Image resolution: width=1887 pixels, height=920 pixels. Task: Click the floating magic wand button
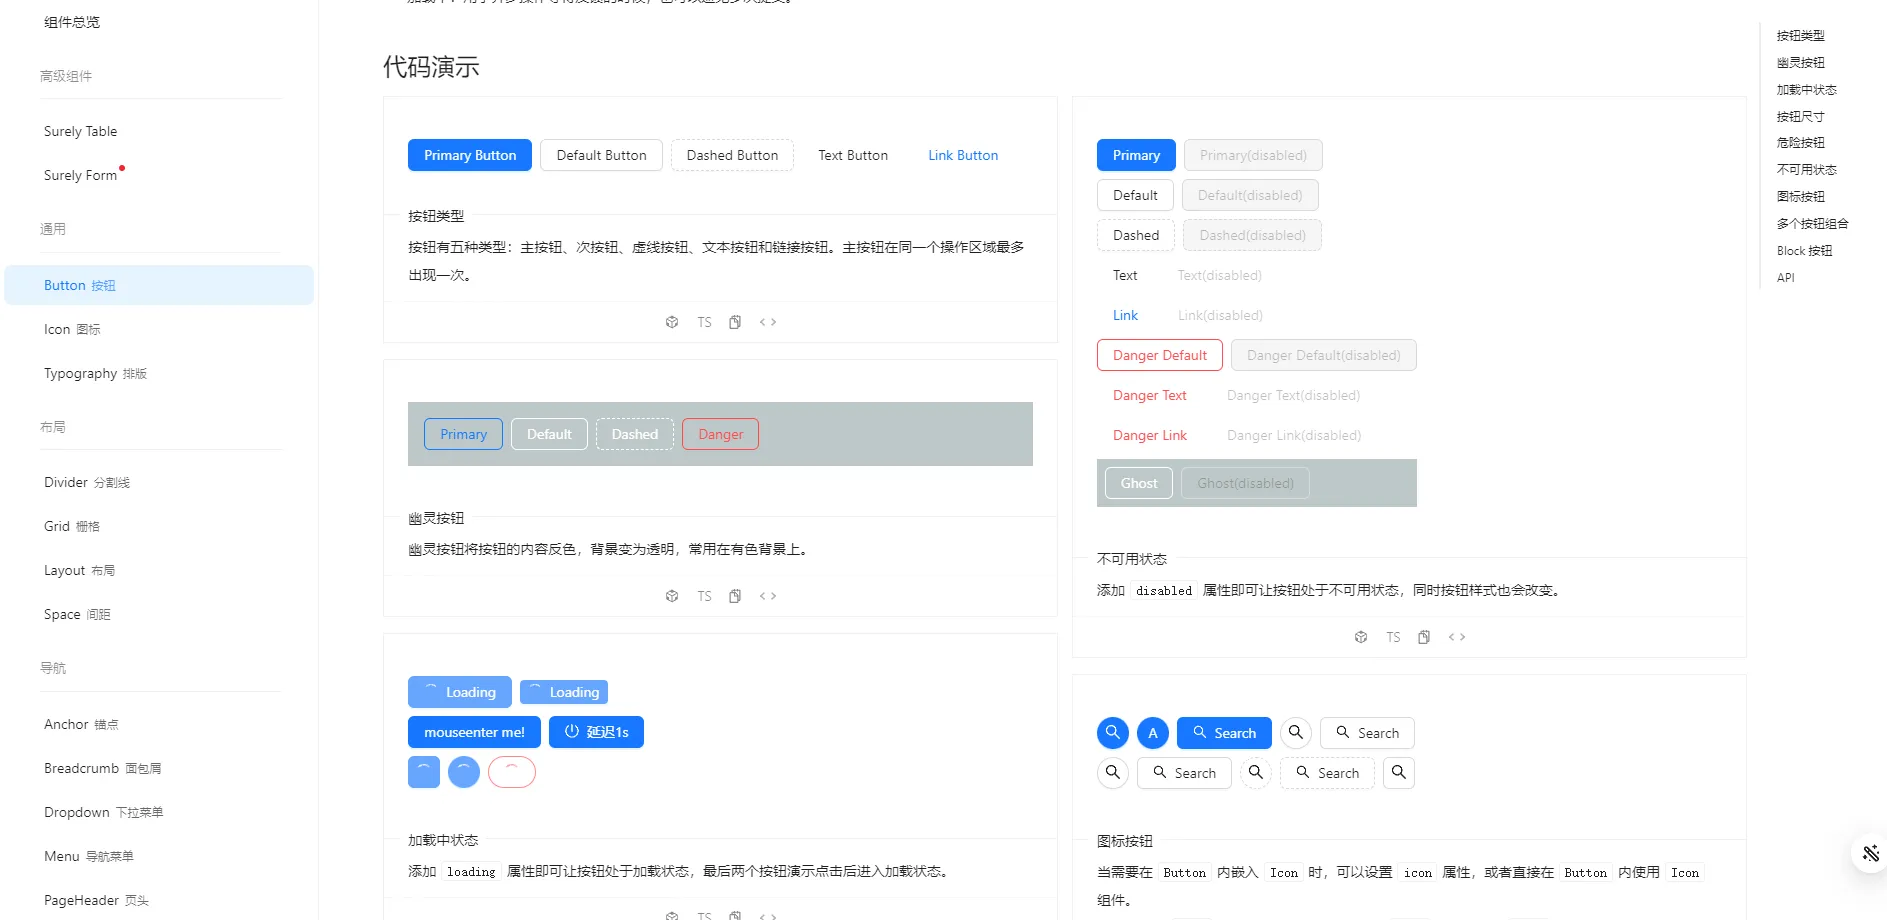pyautogui.click(x=1869, y=853)
